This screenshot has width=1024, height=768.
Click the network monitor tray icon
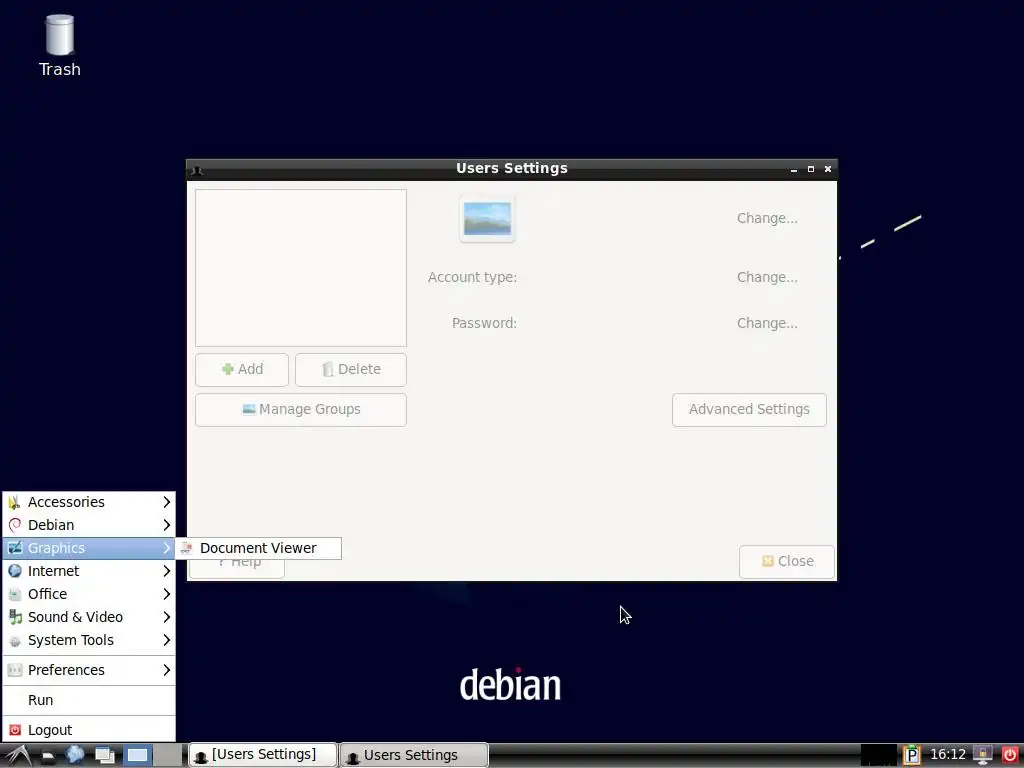click(982, 755)
